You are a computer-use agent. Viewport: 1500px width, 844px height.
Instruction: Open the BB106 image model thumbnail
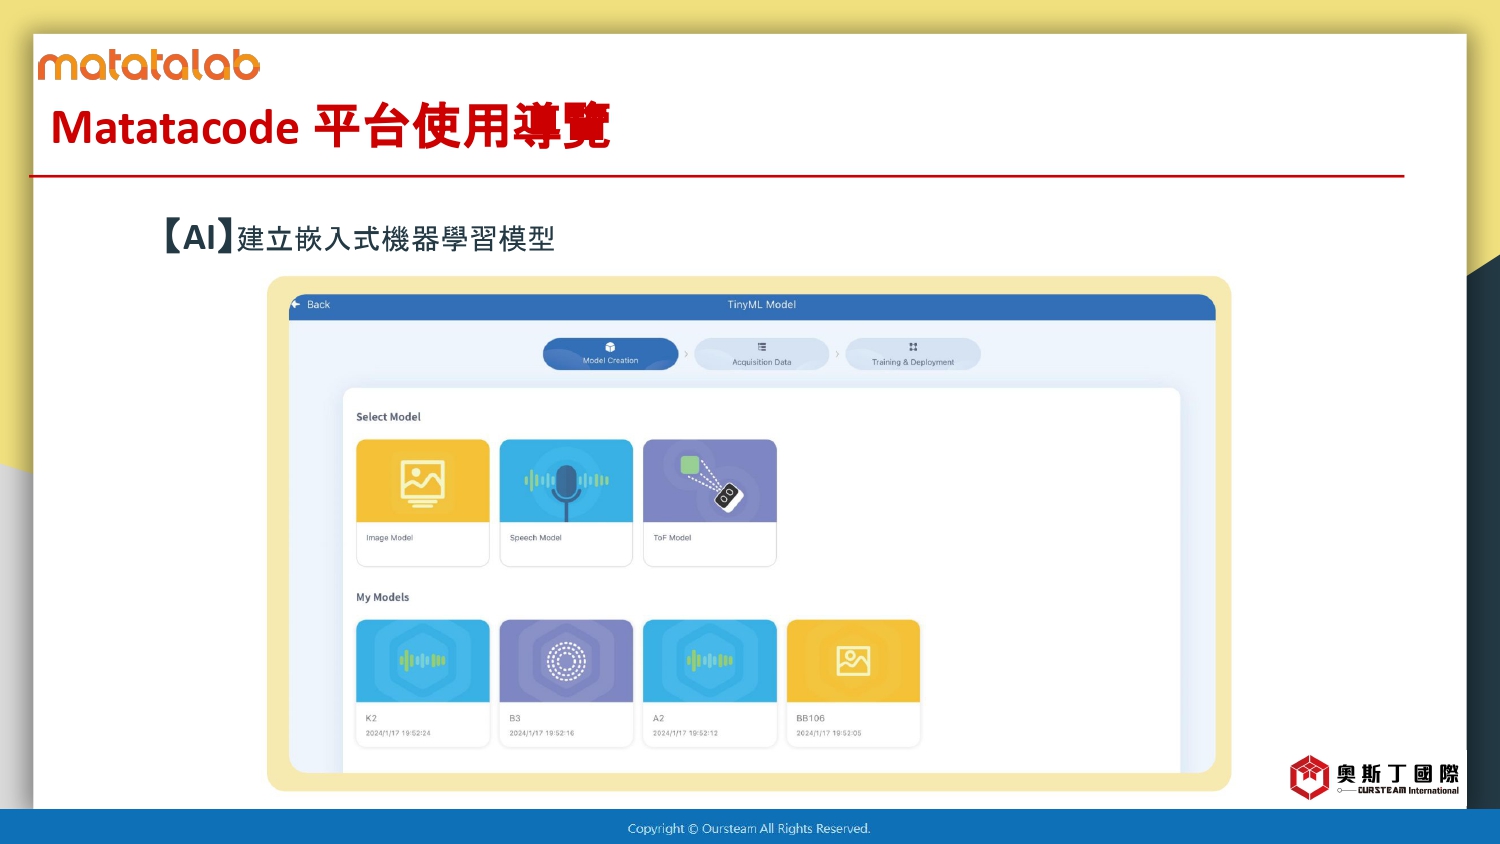(x=853, y=661)
